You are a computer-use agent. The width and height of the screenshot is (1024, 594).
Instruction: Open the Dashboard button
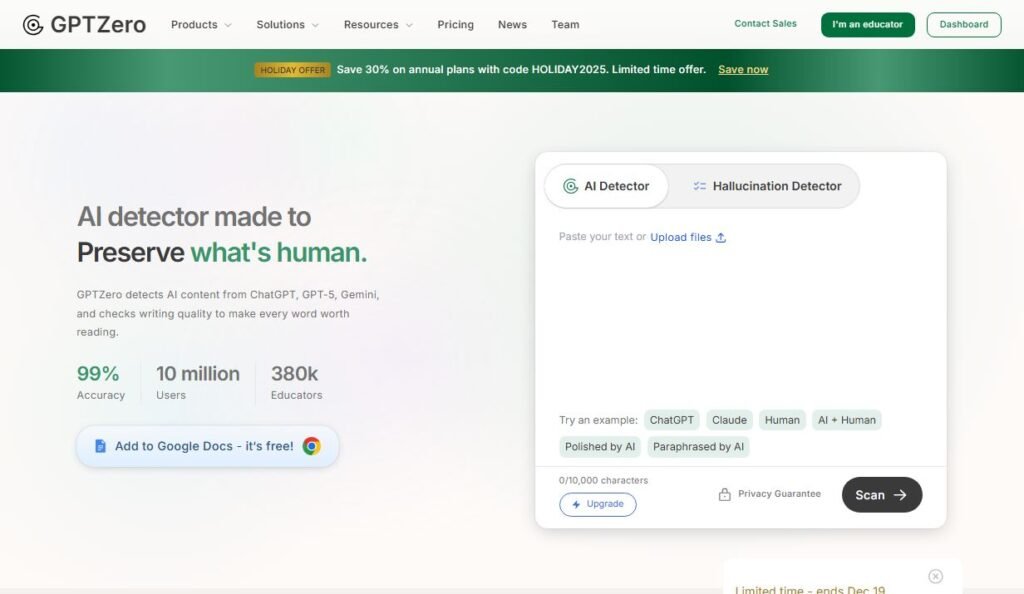point(963,25)
